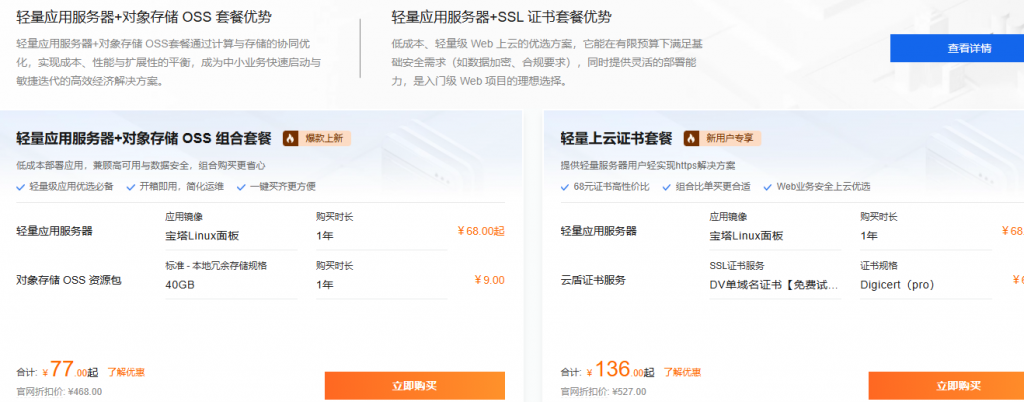Viewport: 1024px width, 402px height.
Task: Click 立即购买 in the OSS 组合套餐 card
Action: click(x=415, y=386)
